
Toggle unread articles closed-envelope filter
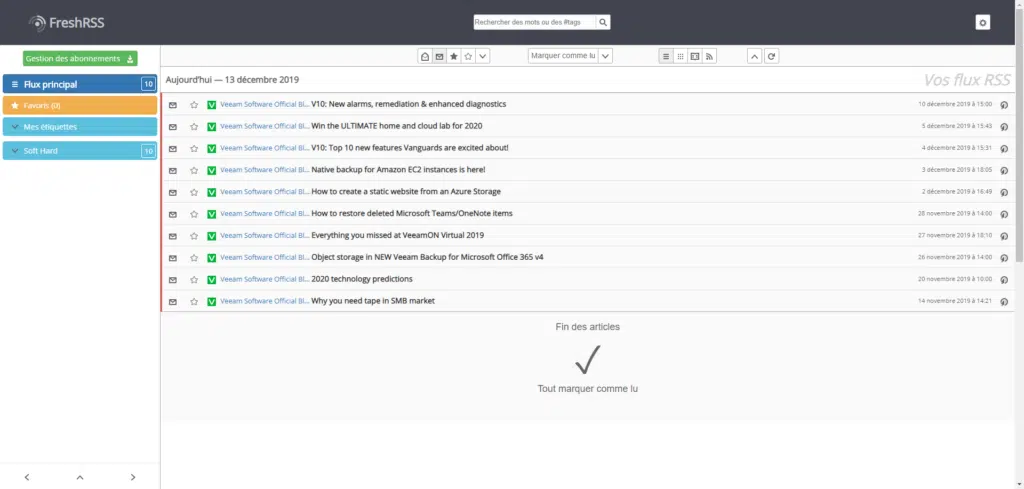tap(440, 57)
